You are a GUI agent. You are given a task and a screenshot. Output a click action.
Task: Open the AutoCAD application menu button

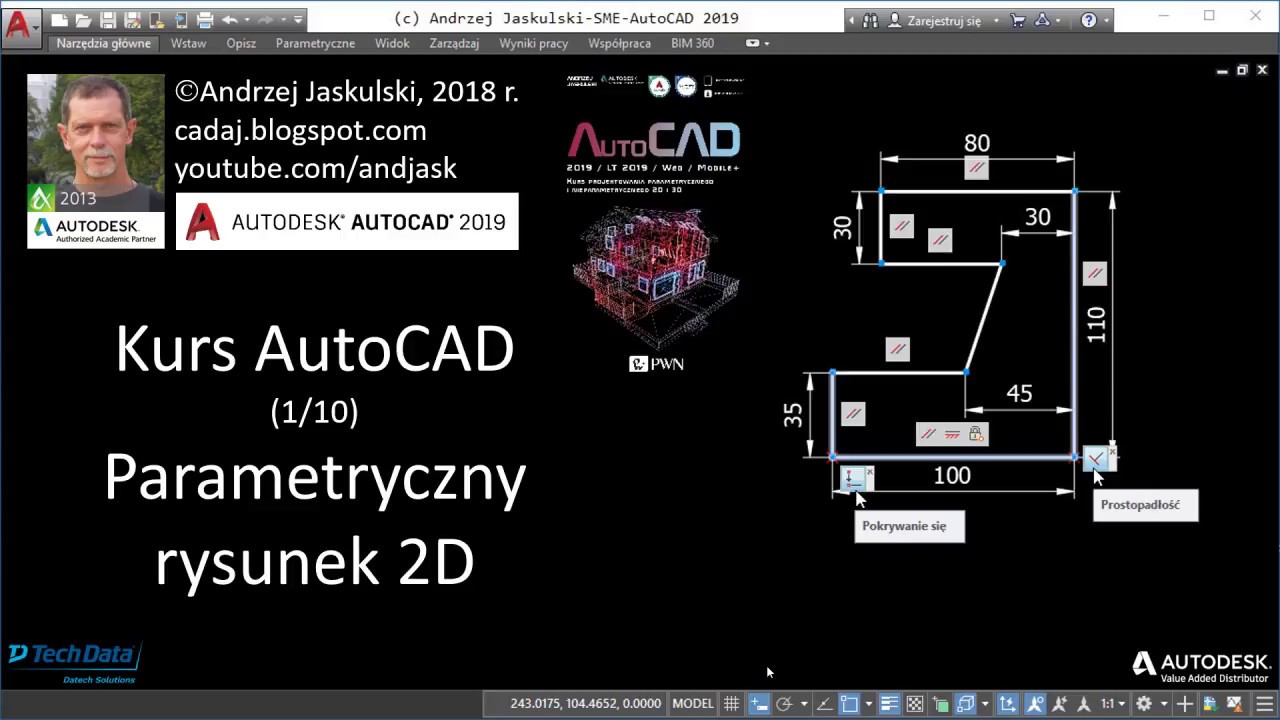[x=22, y=26]
